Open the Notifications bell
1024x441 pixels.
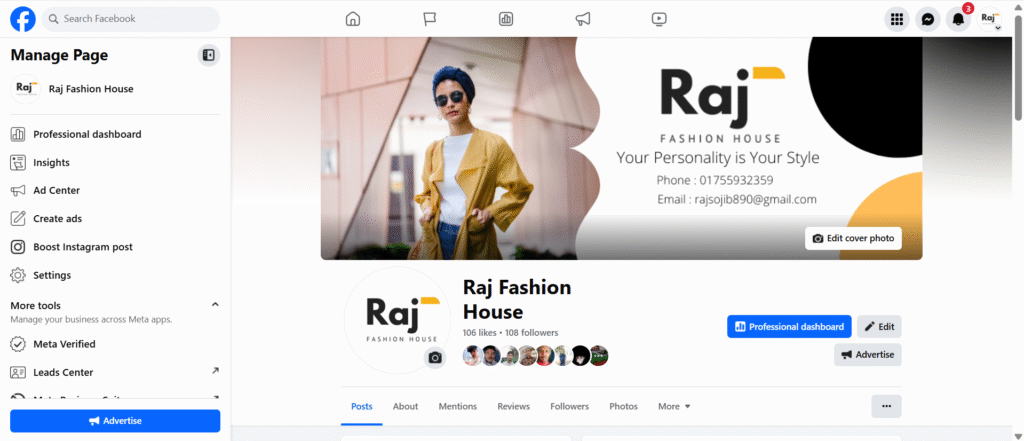click(x=959, y=20)
